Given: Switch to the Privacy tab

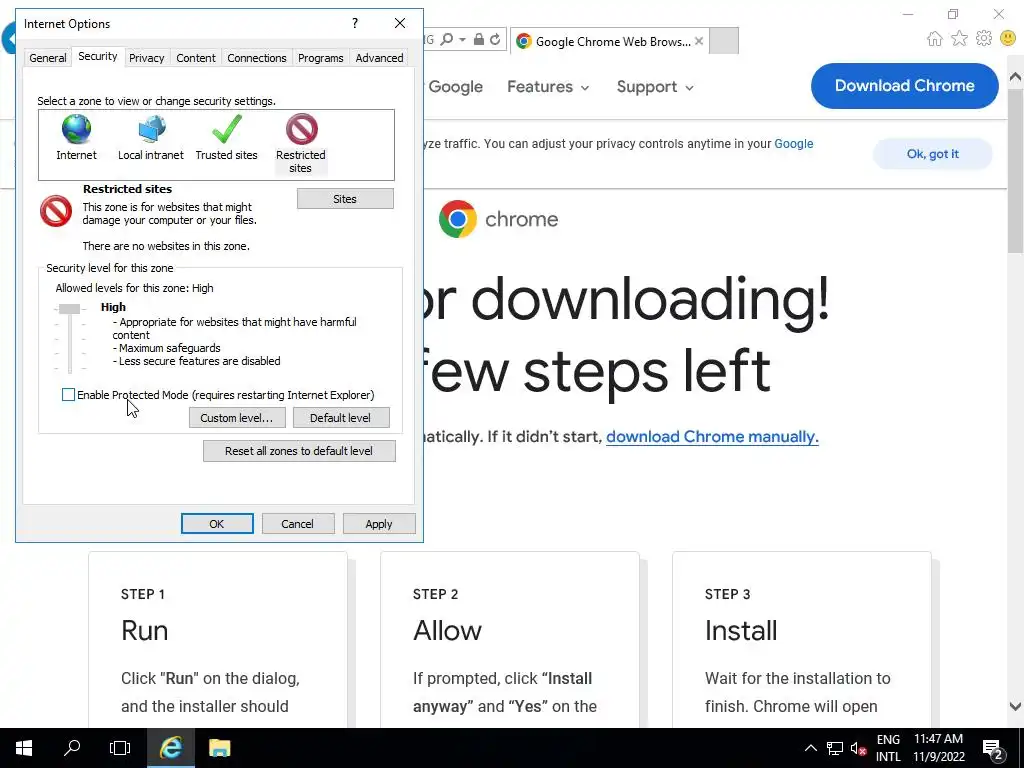Looking at the screenshot, I should pyautogui.click(x=146, y=57).
